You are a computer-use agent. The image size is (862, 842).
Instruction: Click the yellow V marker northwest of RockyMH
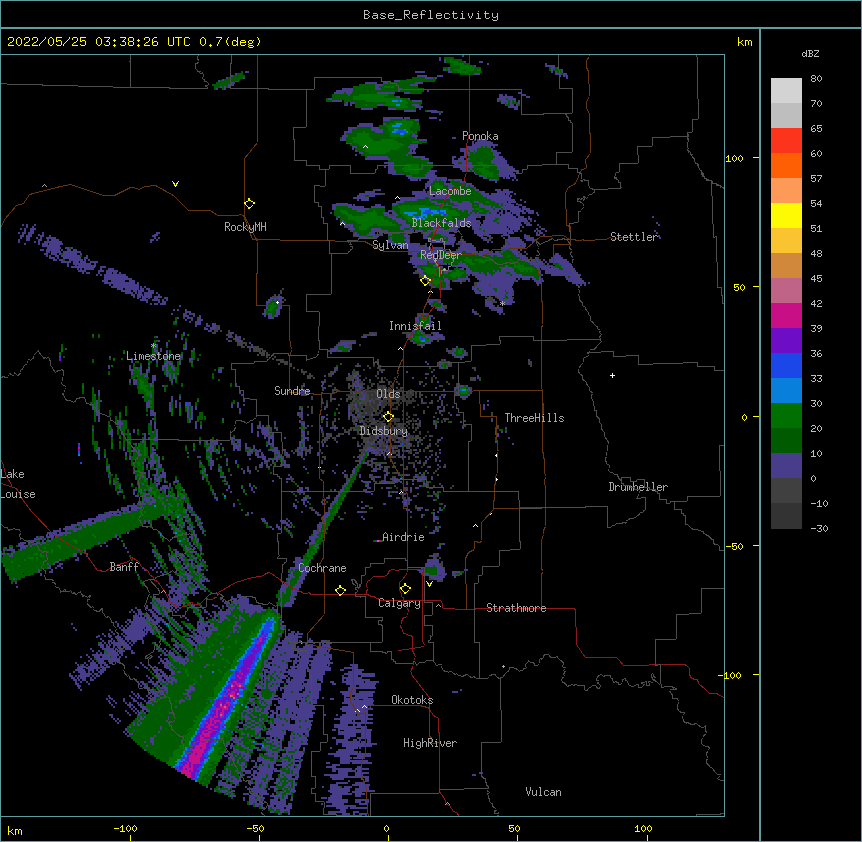click(175, 184)
